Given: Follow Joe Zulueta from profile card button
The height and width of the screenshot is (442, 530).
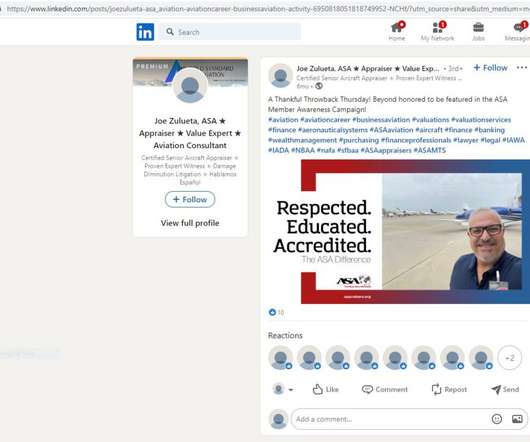Looking at the screenshot, I should (190, 199).
